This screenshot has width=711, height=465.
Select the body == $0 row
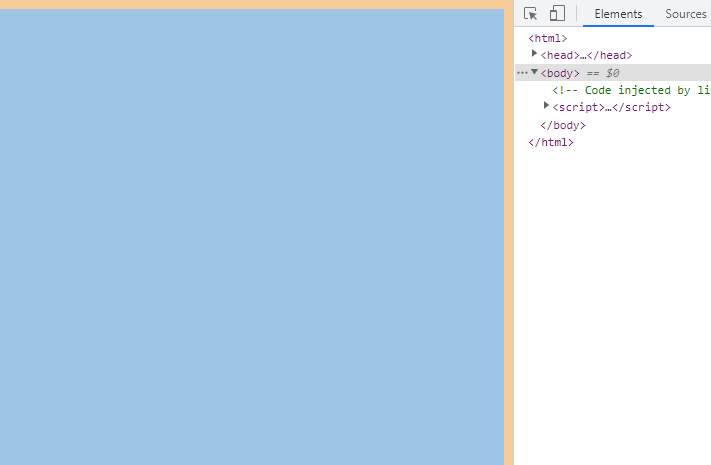click(613, 73)
